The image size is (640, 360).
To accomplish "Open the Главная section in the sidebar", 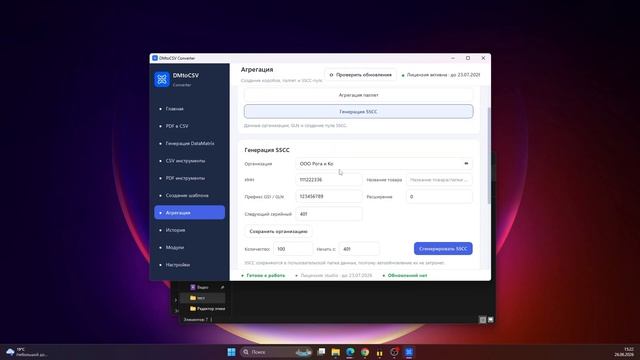I will tap(189, 109).
